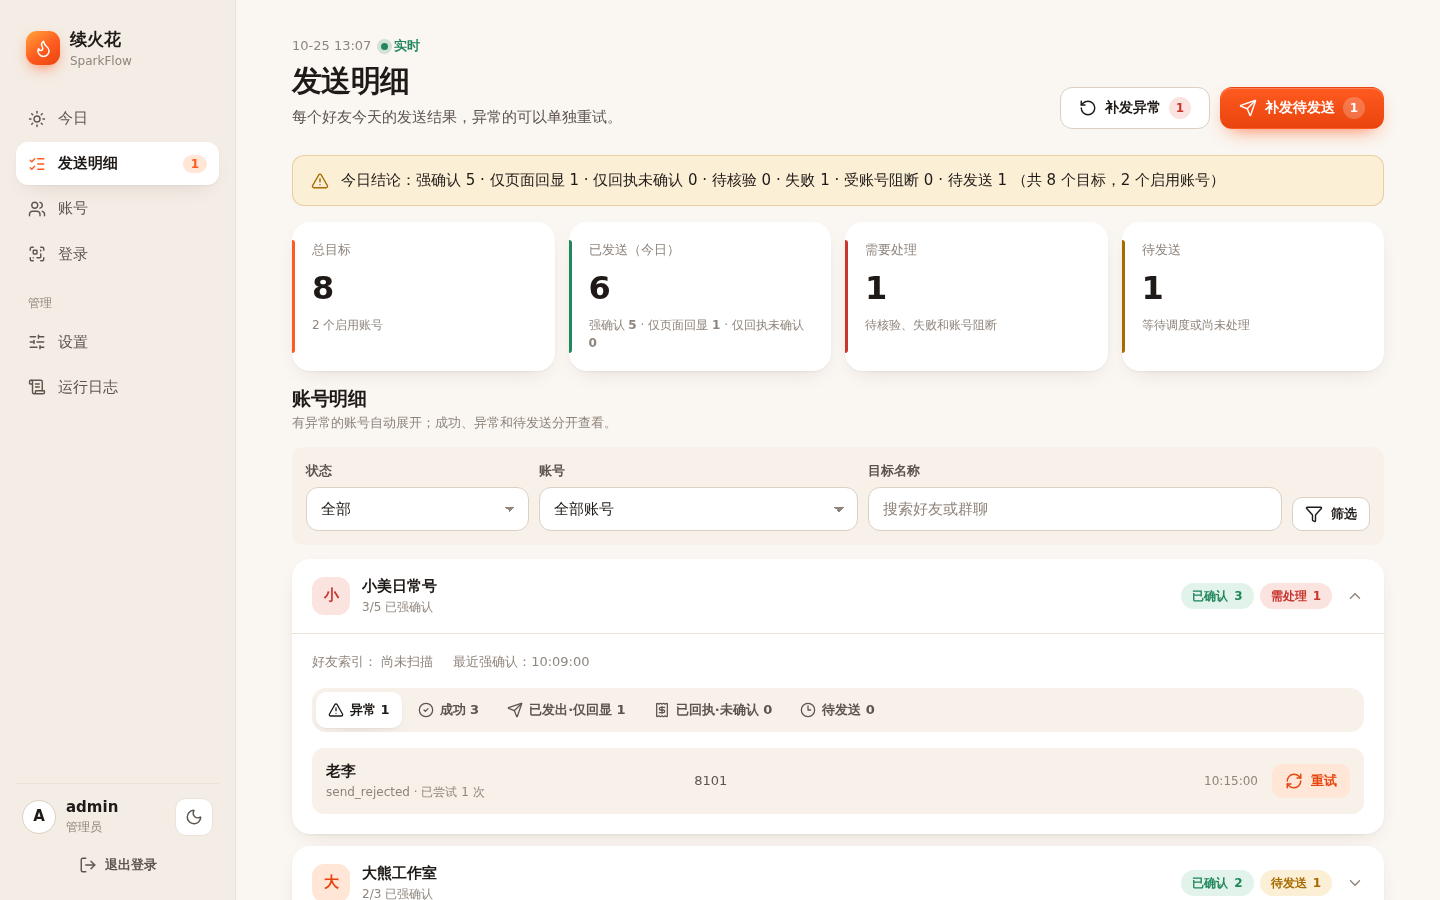Open the 登录 sidebar page
The height and width of the screenshot is (900, 1440).
click(117, 254)
